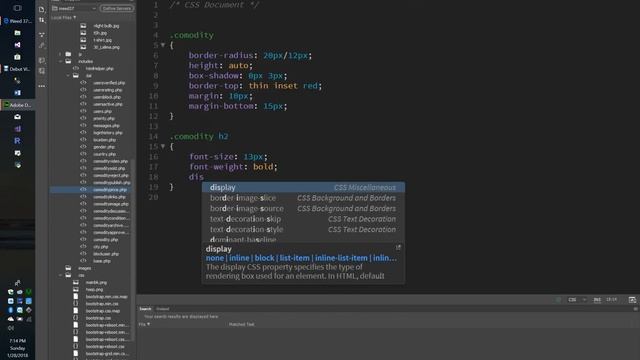Screen dimensions: 640x360
Task: Open the site selector dropdown in Files panel
Action: click(75, 8)
